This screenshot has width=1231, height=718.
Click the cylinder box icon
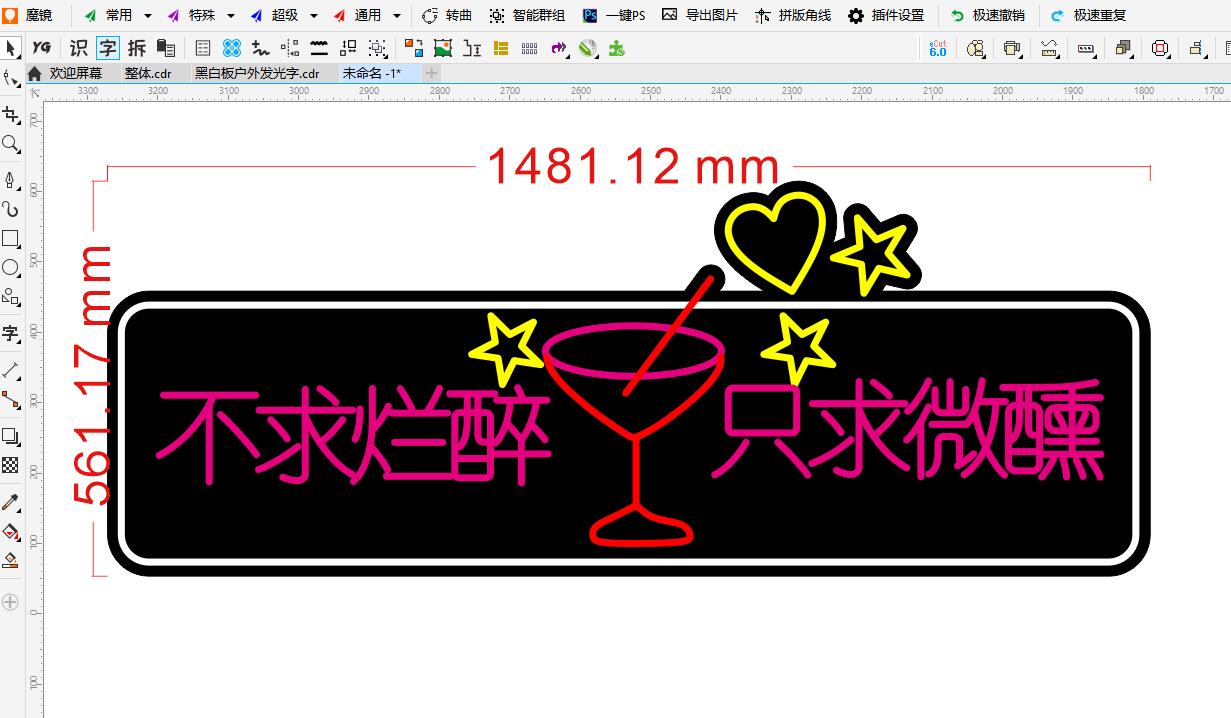point(1012,47)
